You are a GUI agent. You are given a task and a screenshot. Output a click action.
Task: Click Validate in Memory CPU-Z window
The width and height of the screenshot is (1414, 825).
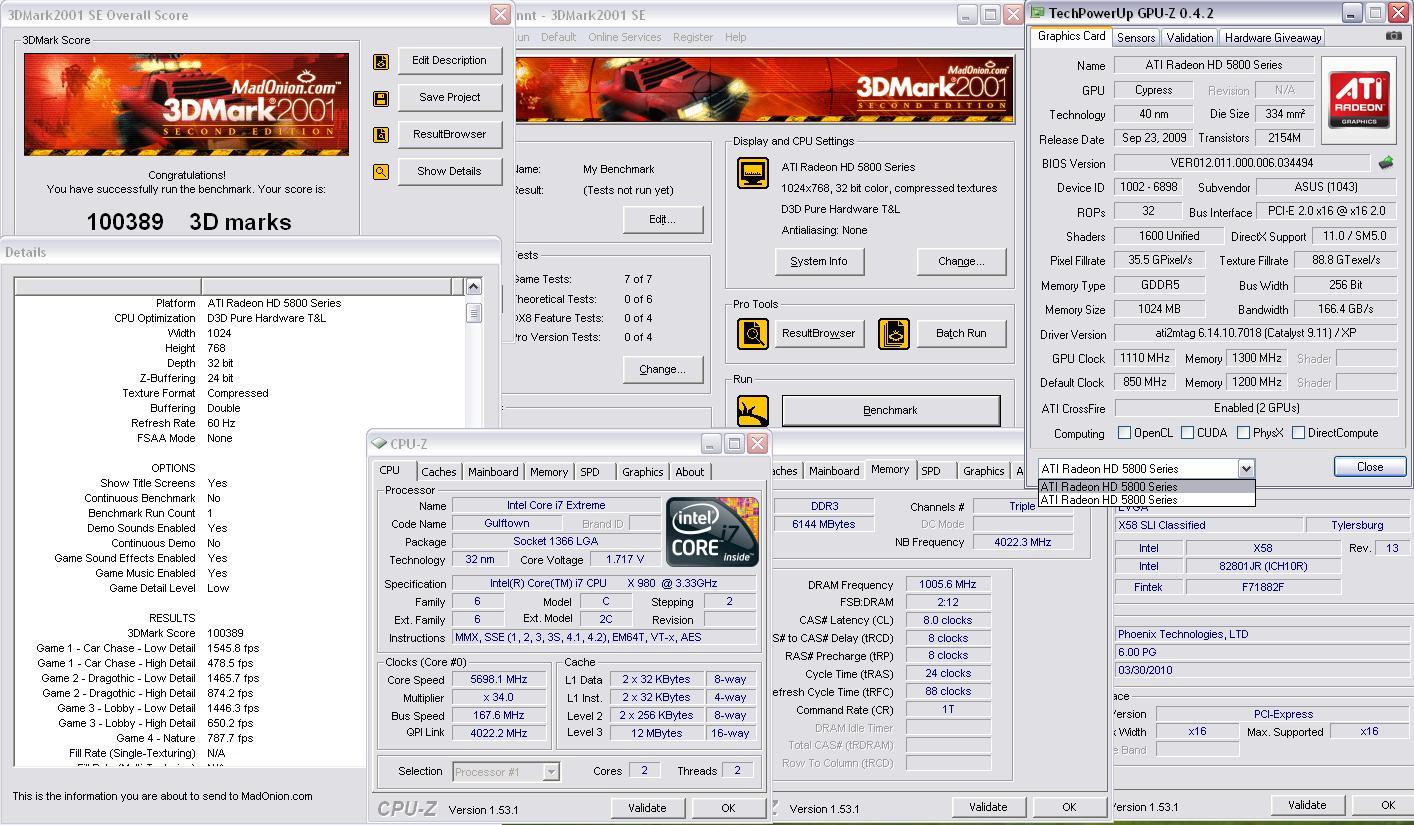coord(988,807)
